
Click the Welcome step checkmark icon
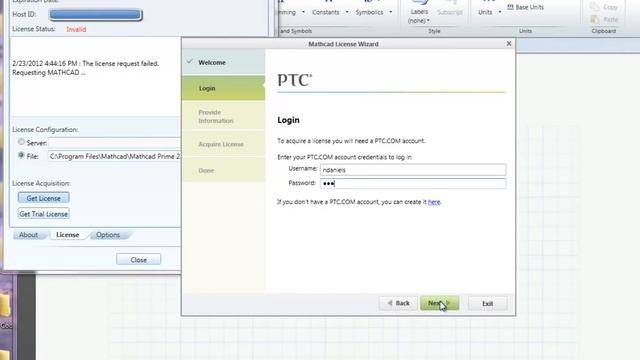189,62
